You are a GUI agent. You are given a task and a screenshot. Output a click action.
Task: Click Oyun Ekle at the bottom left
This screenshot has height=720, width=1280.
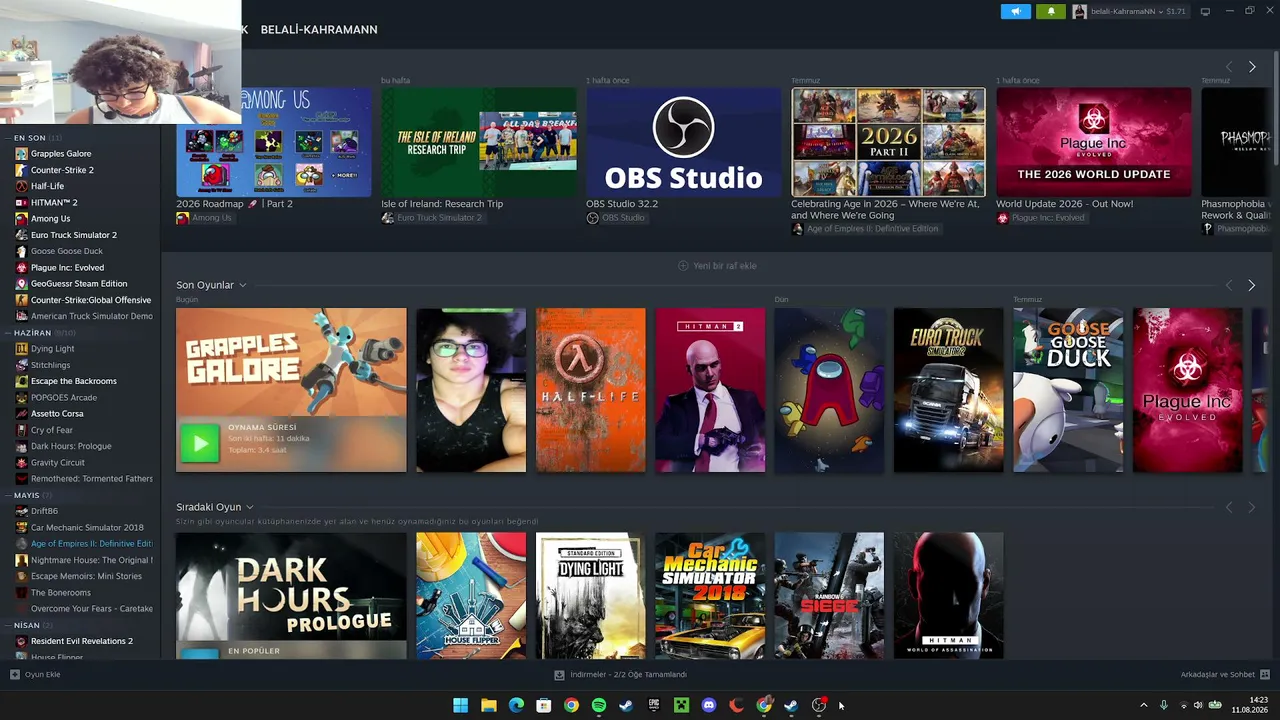[x=36, y=675]
